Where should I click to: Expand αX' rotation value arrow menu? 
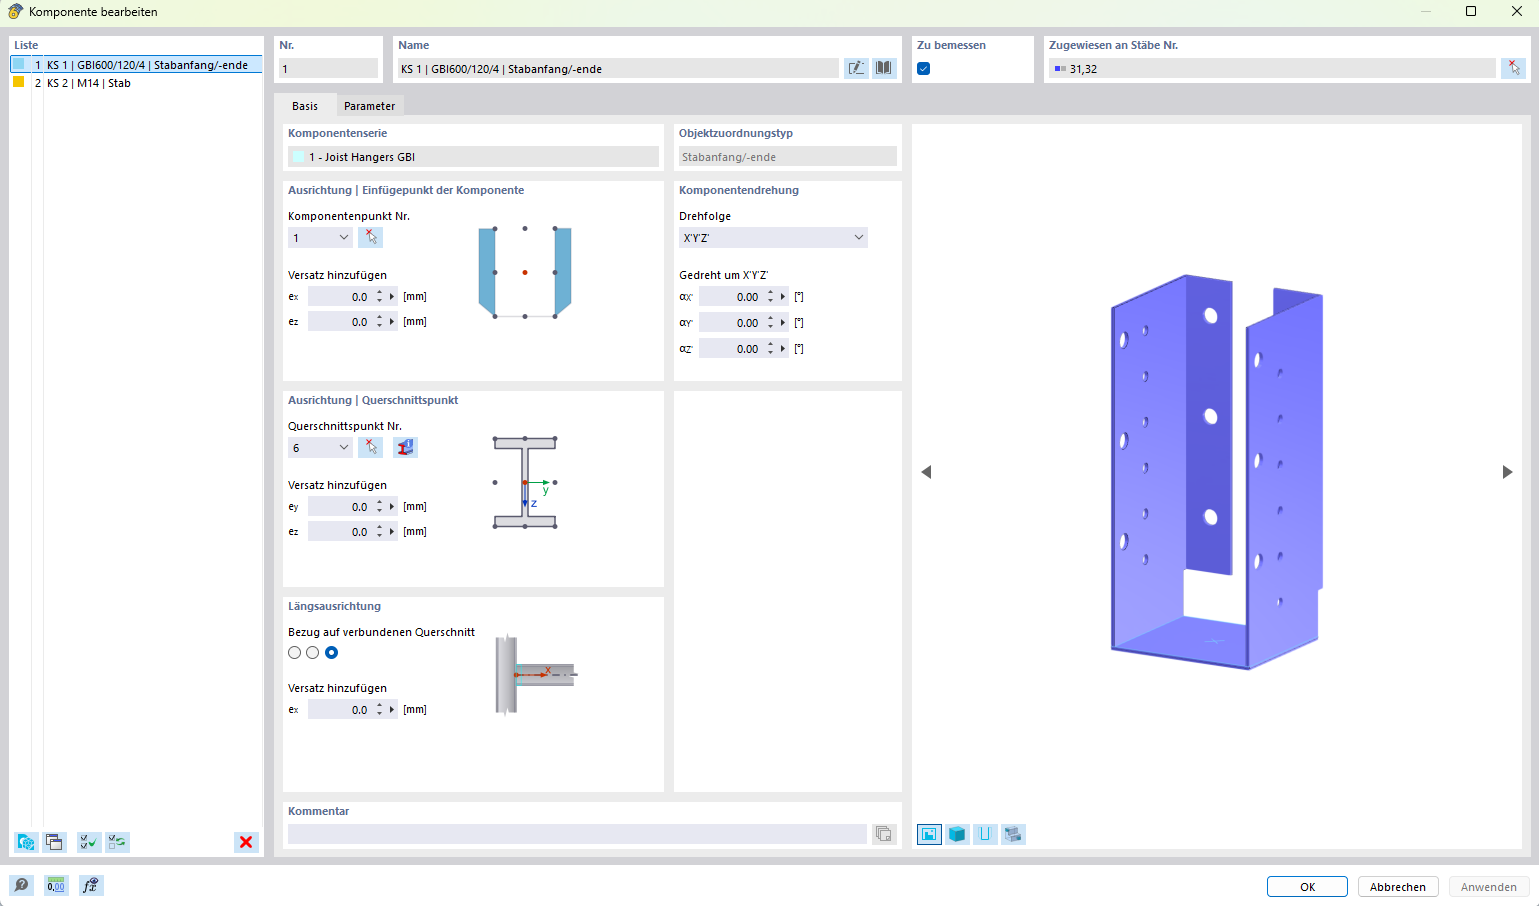[783, 297]
